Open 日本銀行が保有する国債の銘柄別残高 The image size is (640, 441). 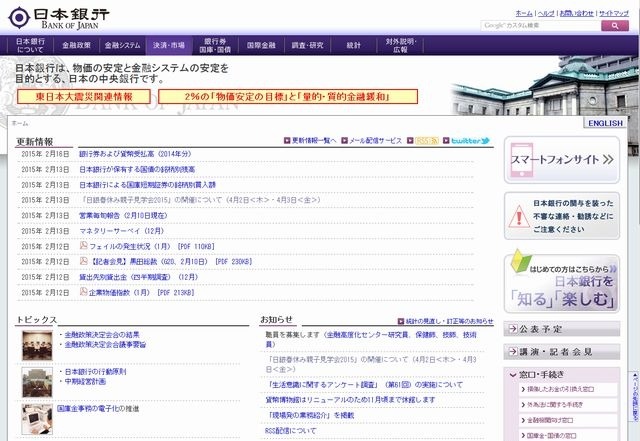point(137,169)
